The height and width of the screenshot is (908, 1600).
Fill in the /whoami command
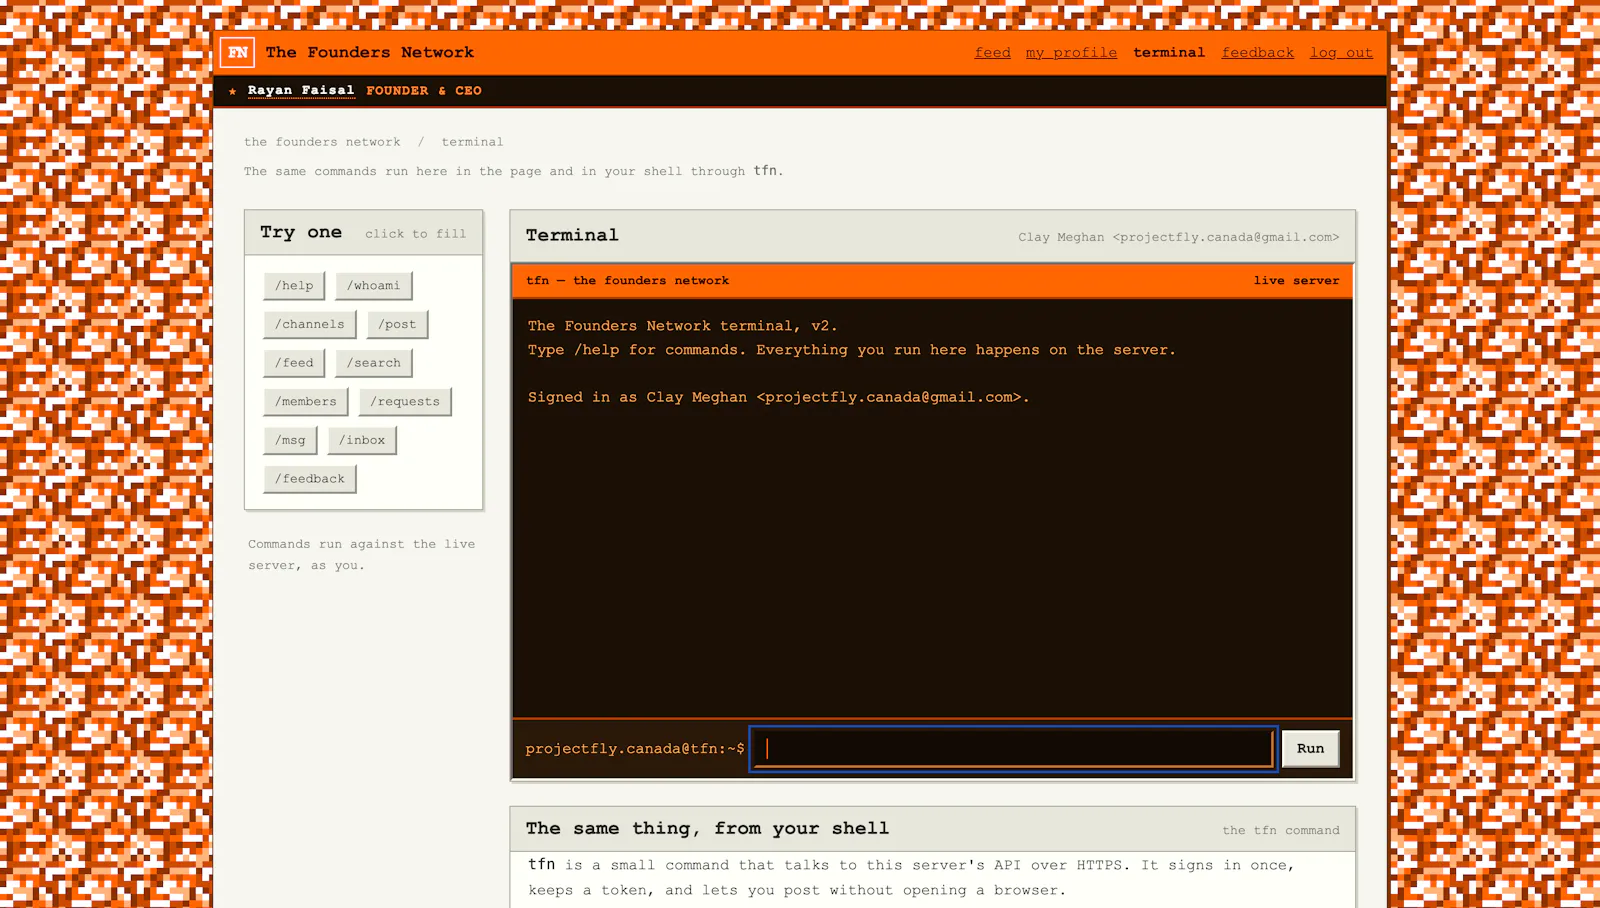point(373,285)
